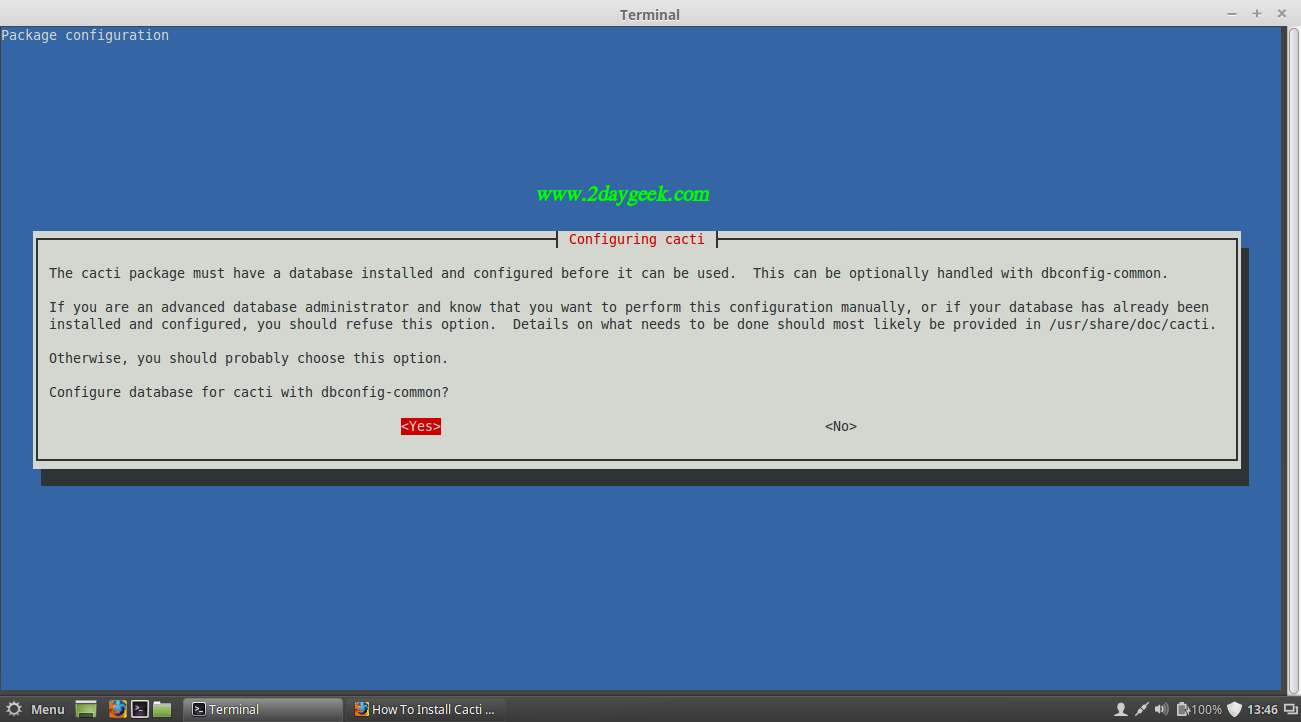
Task: Close the Terminal window
Action: (1281, 14)
